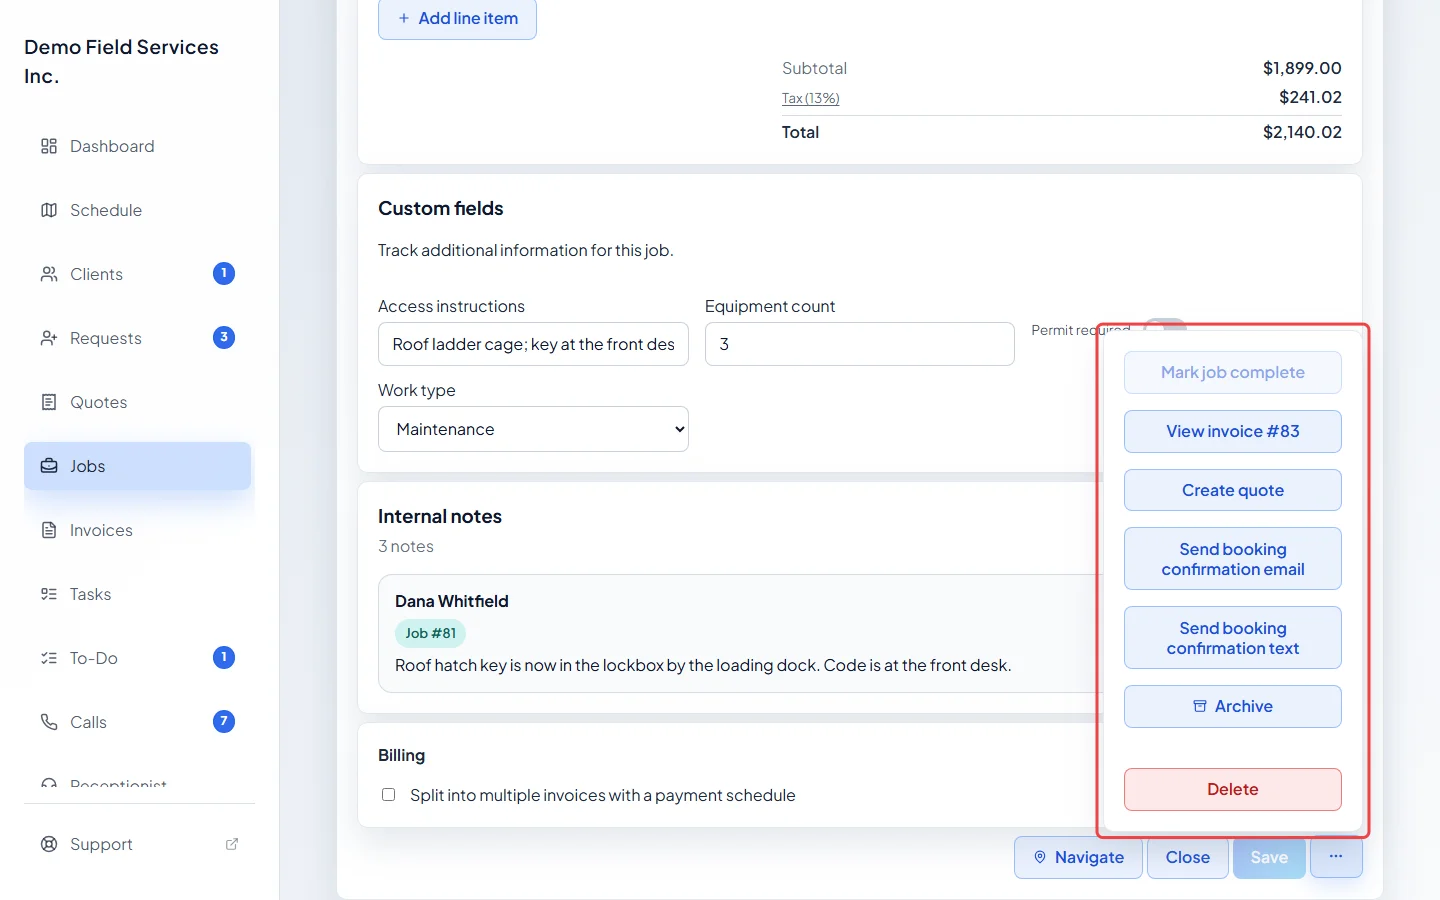The height and width of the screenshot is (900, 1440).
Task: Click the Calls phone icon
Action: pos(49,722)
